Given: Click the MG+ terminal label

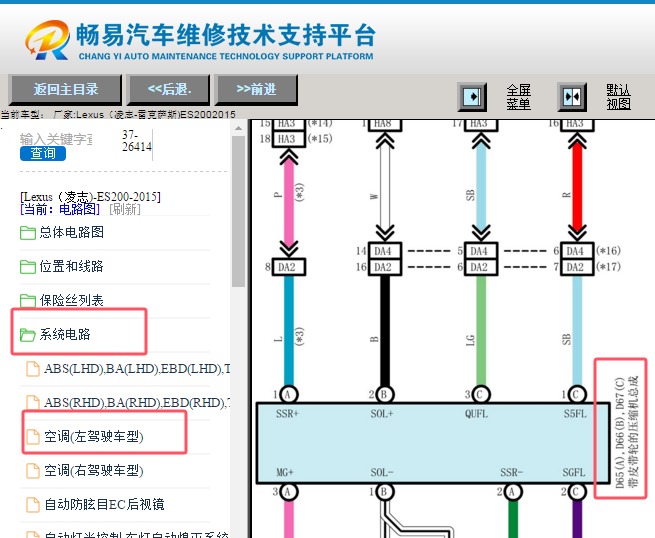Looking at the screenshot, I should 285,472.
